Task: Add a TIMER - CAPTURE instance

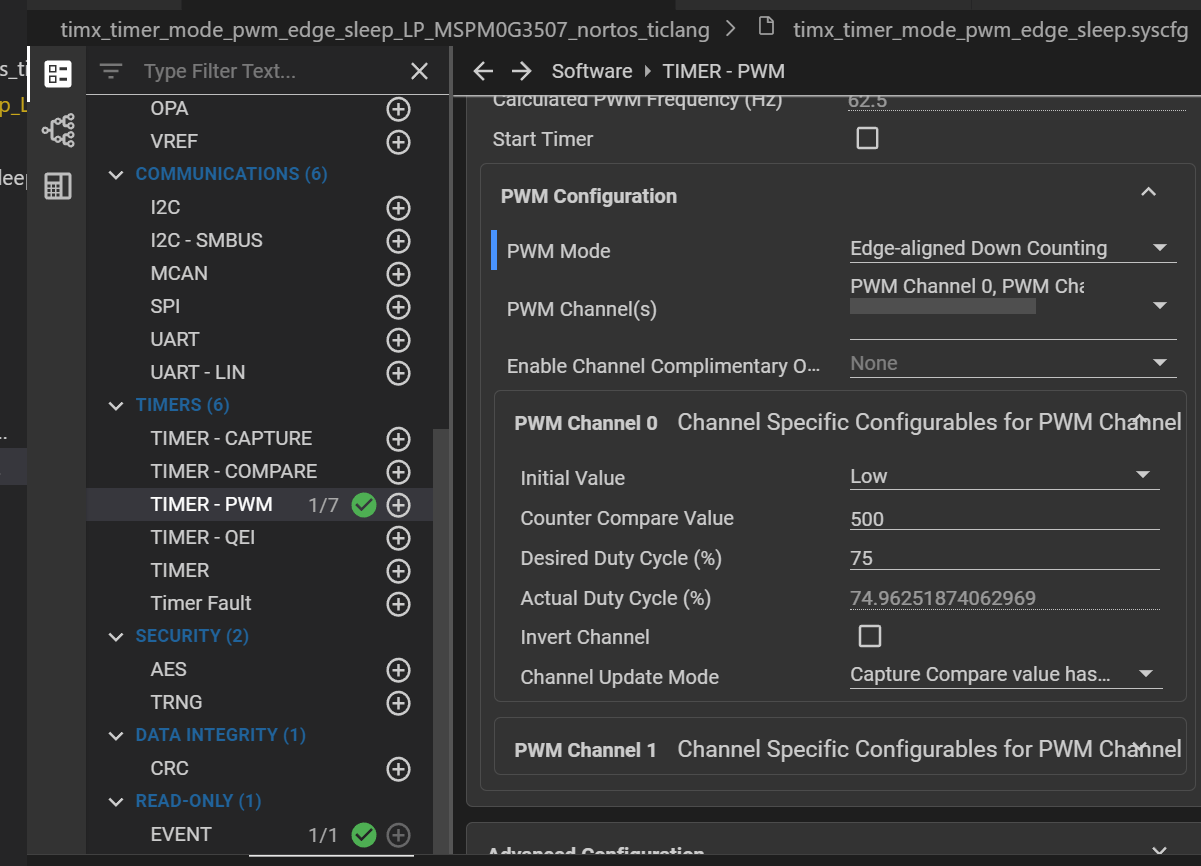Action: [x=398, y=439]
